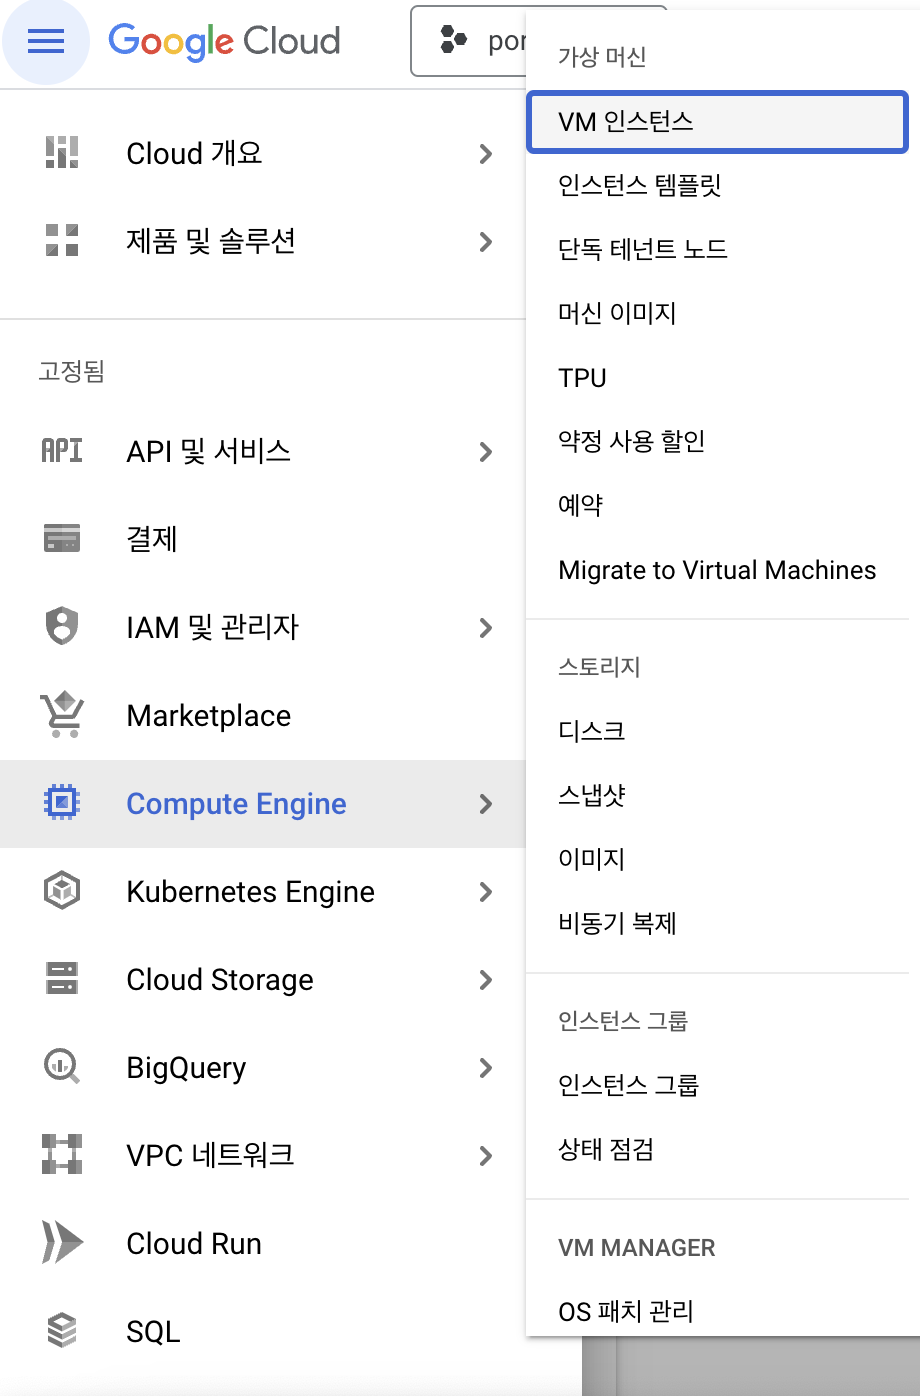Click the Marketplace shopping cart icon
920x1396 pixels.
coord(62,715)
